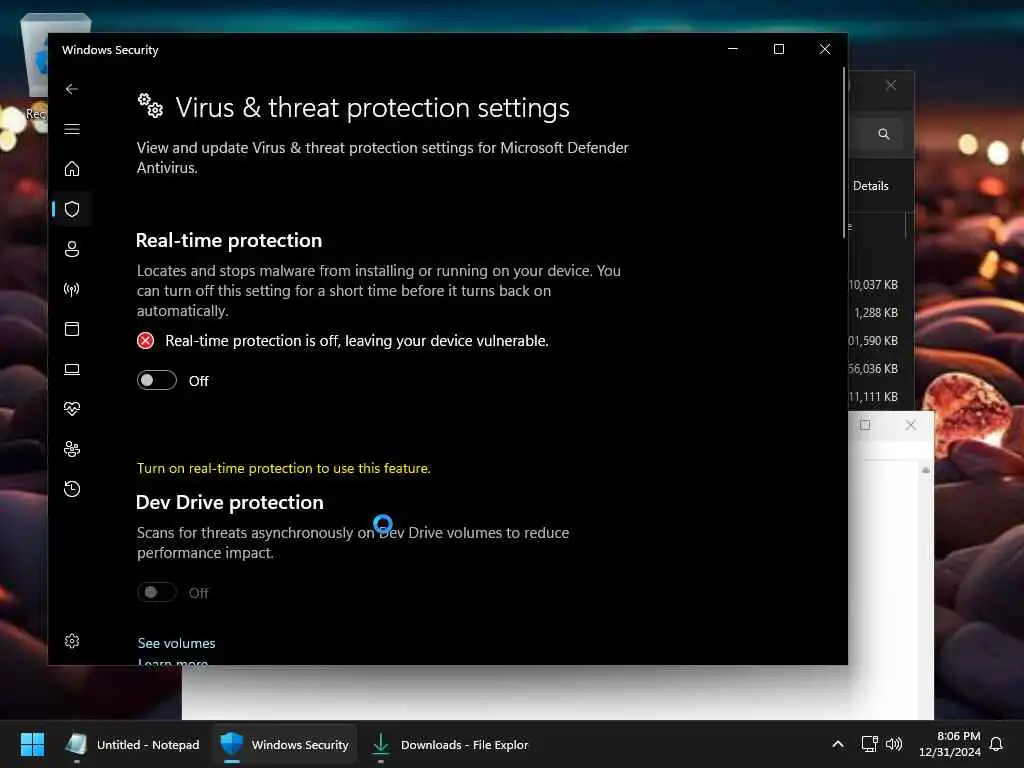
Task: Click the Windows Security taskbar button
Action: 285,744
